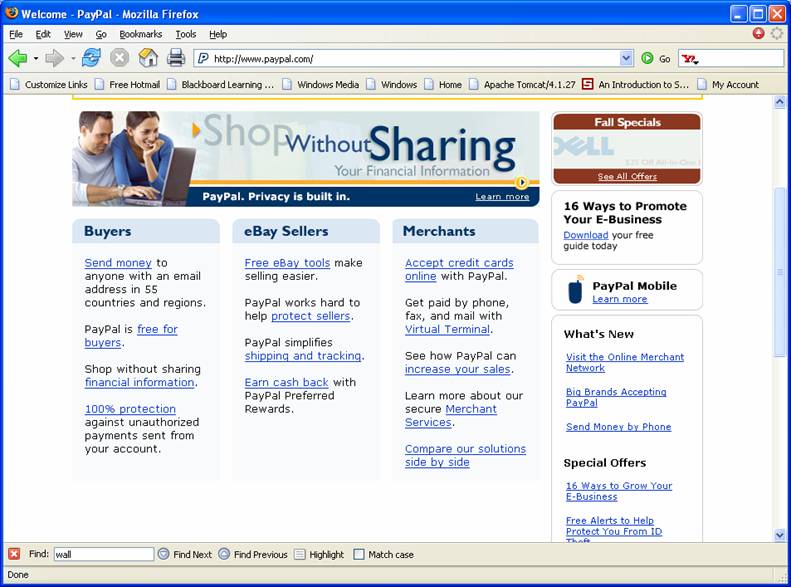The image size is (791, 587).
Task: Click the Print icon in toolbar
Action: click(176, 58)
